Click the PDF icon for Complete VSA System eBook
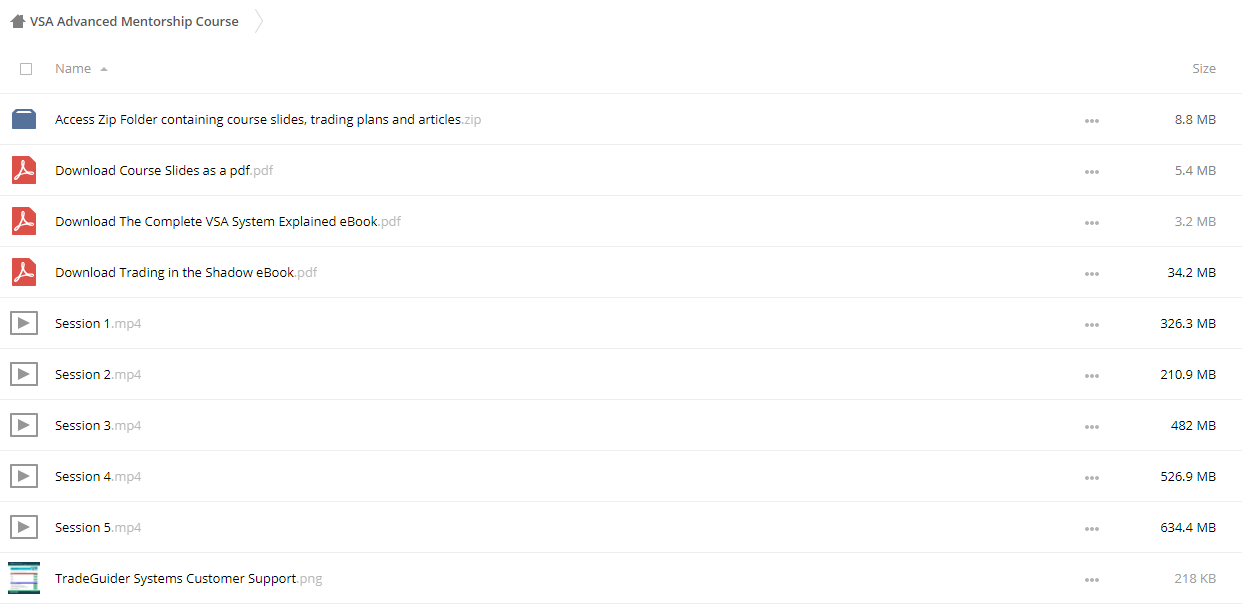 (24, 221)
